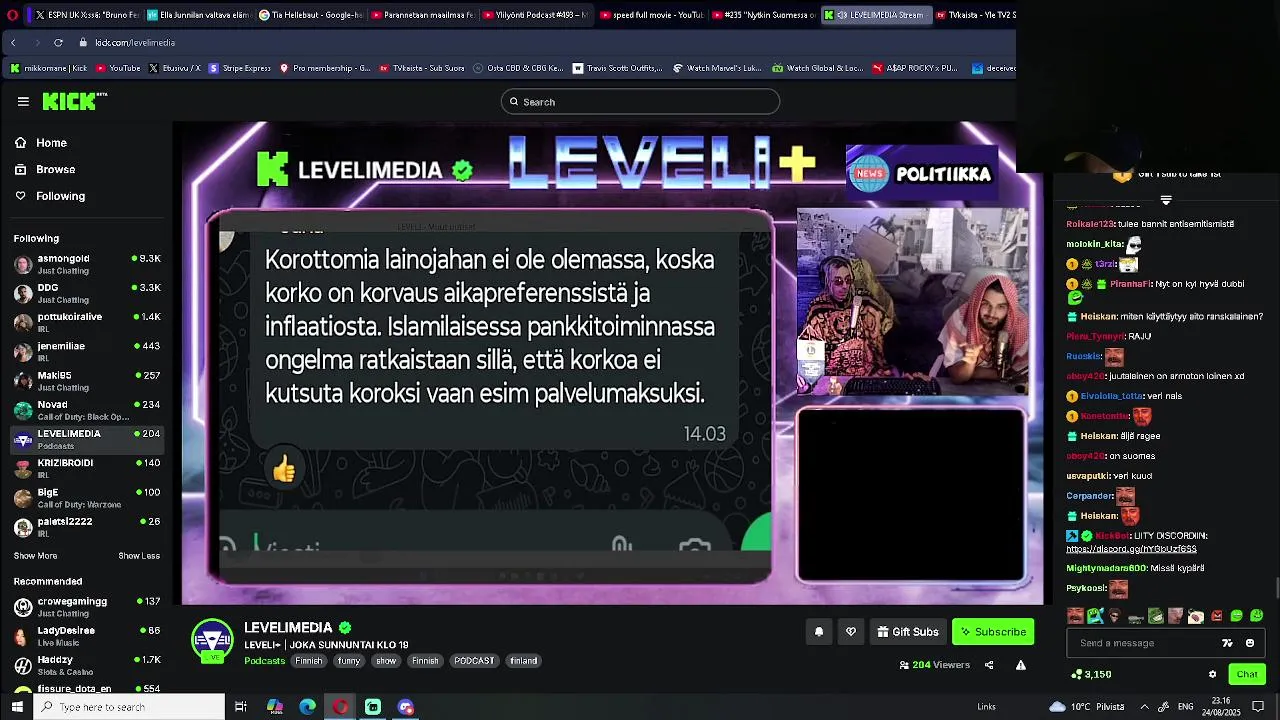Open LadyDesiree in Recommended
Screen dimensions: 1280x720
[87, 636]
